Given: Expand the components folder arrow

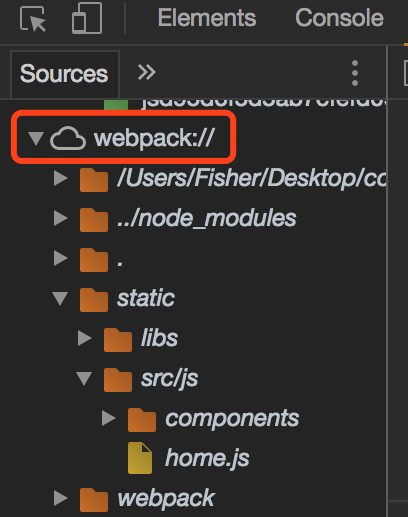Looking at the screenshot, I should click(108, 418).
